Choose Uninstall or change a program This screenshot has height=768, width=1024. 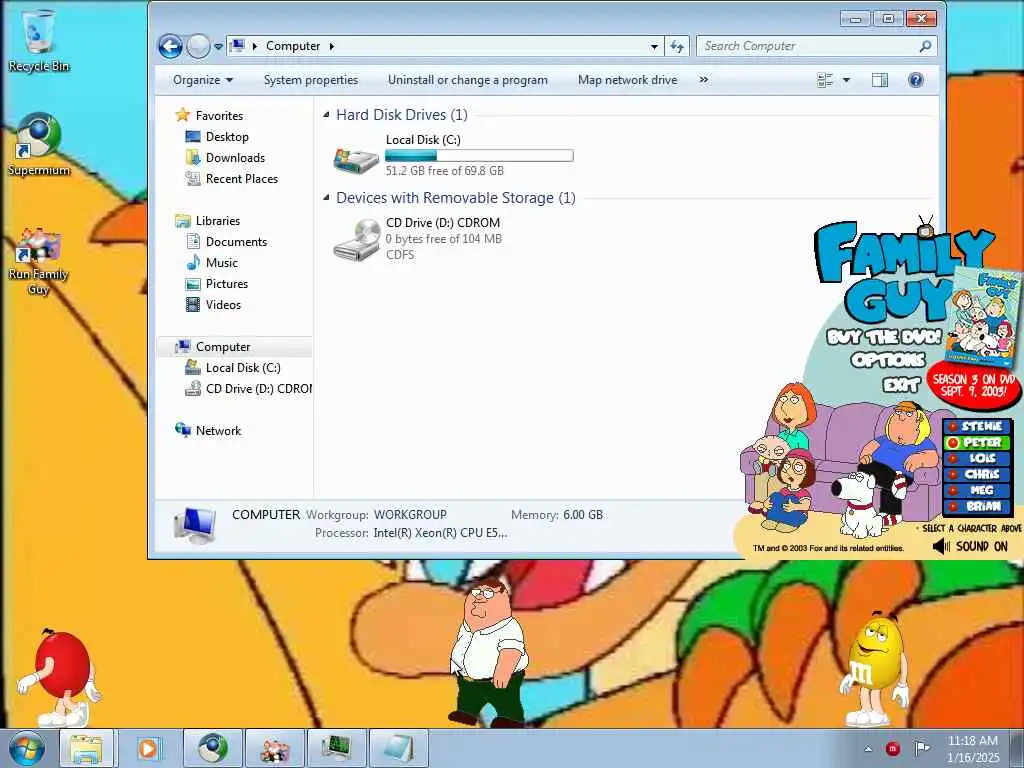coord(468,80)
